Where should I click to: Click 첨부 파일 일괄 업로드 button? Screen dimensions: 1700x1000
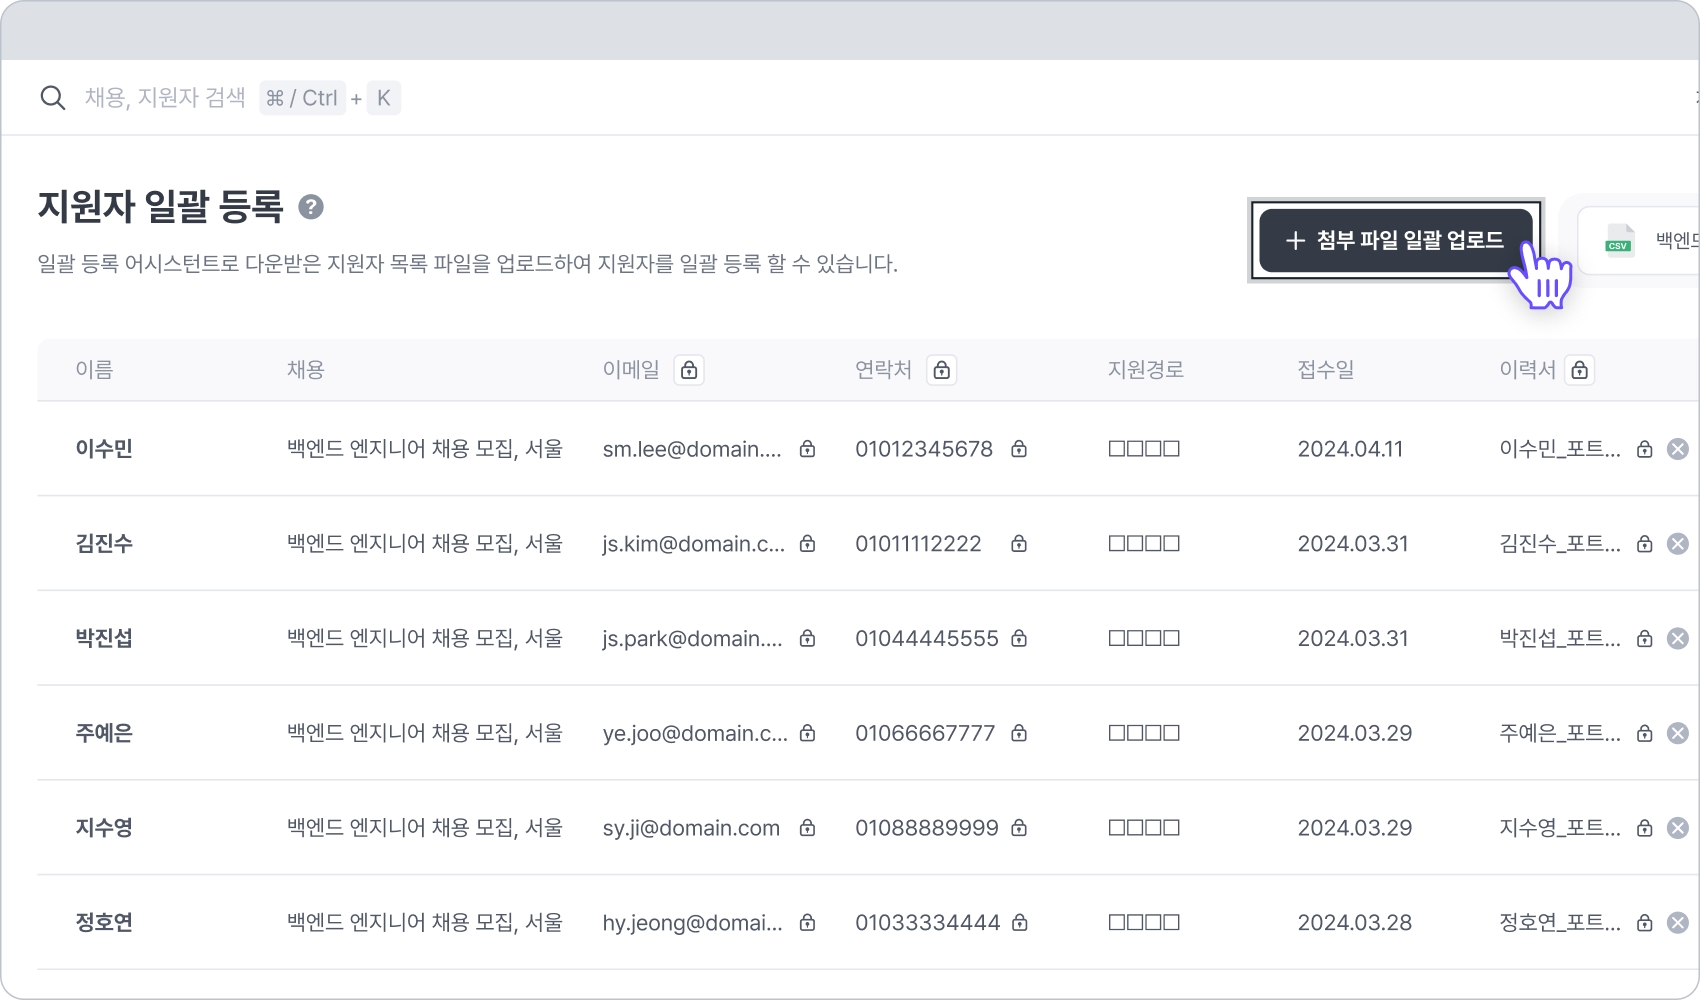1395,240
